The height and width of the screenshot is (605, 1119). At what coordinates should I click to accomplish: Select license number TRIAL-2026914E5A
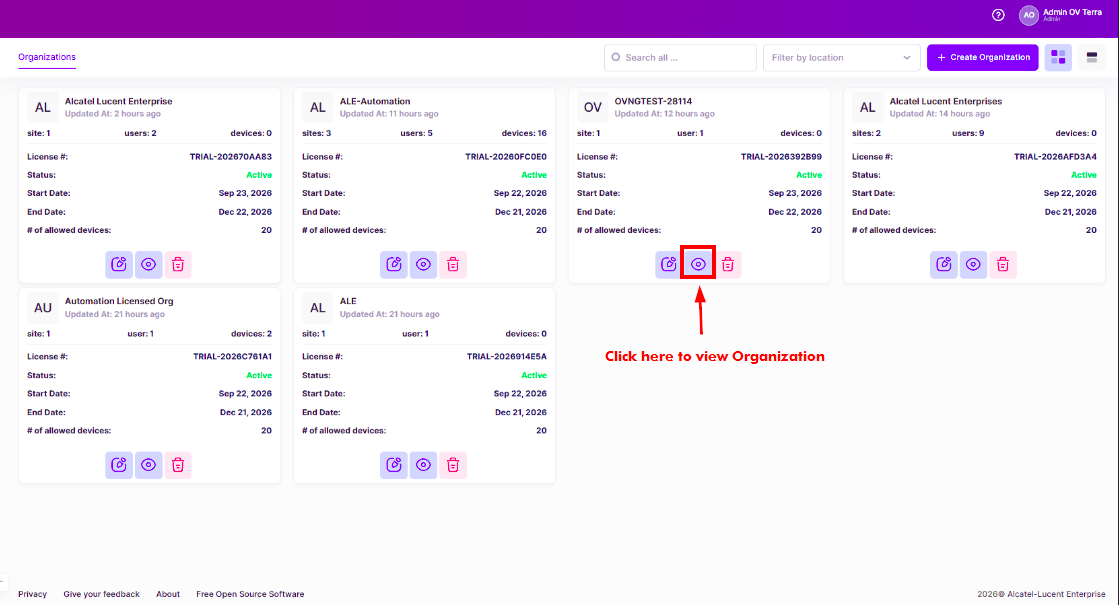click(507, 357)
